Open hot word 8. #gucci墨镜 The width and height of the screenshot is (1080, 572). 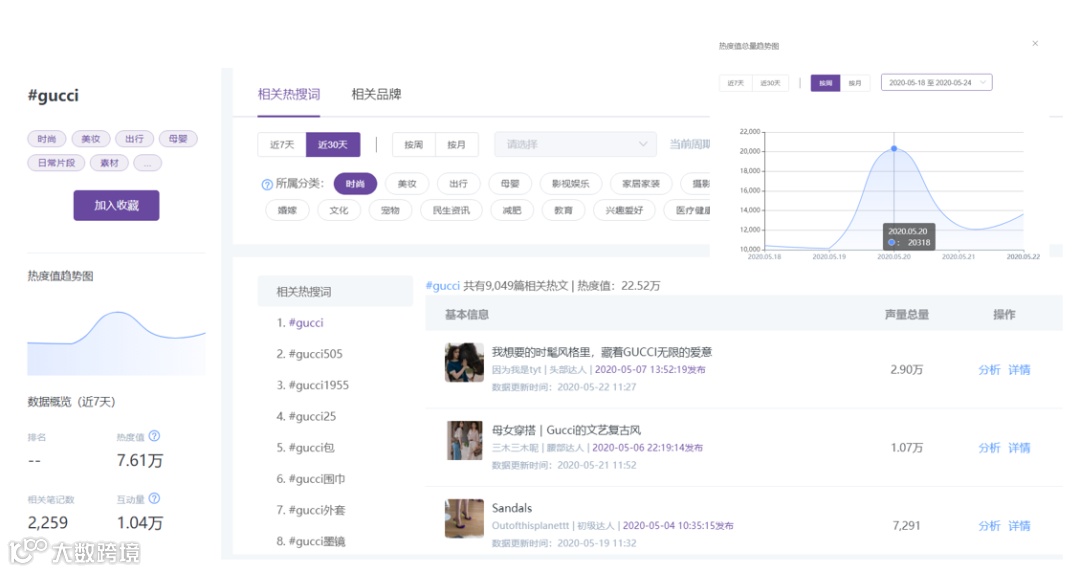pyautogui.click(x=311, y=541)
